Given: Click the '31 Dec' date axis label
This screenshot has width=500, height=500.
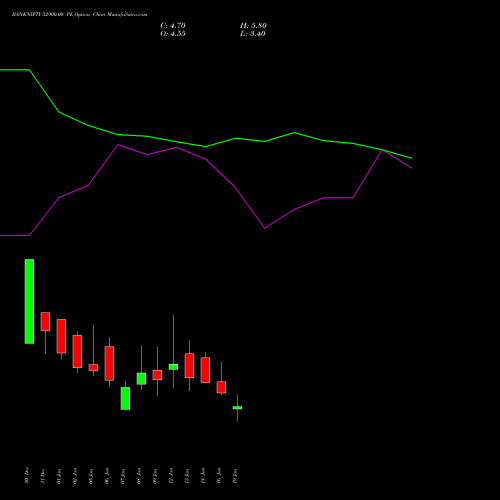Looking at the screenshot, I should click(x=43, y=476).
